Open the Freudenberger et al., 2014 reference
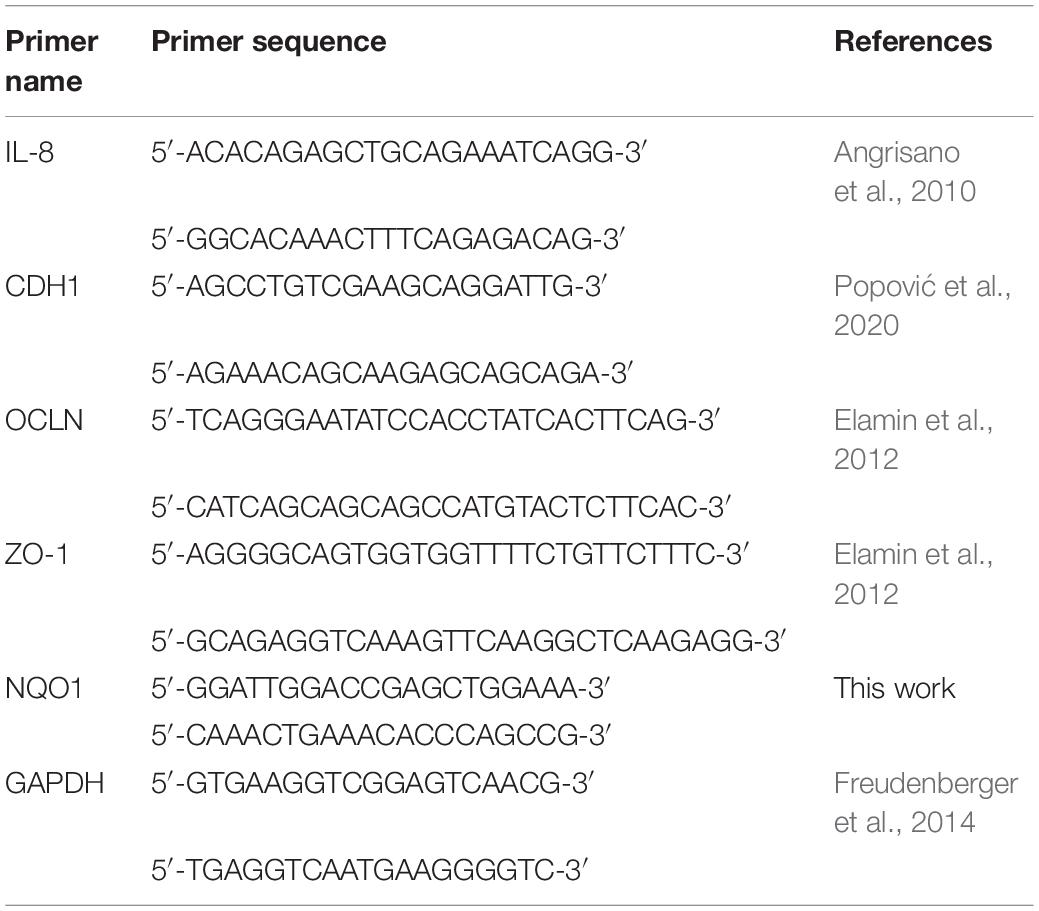The width and height of the screenshot is (1039, 911). point(926,803)
